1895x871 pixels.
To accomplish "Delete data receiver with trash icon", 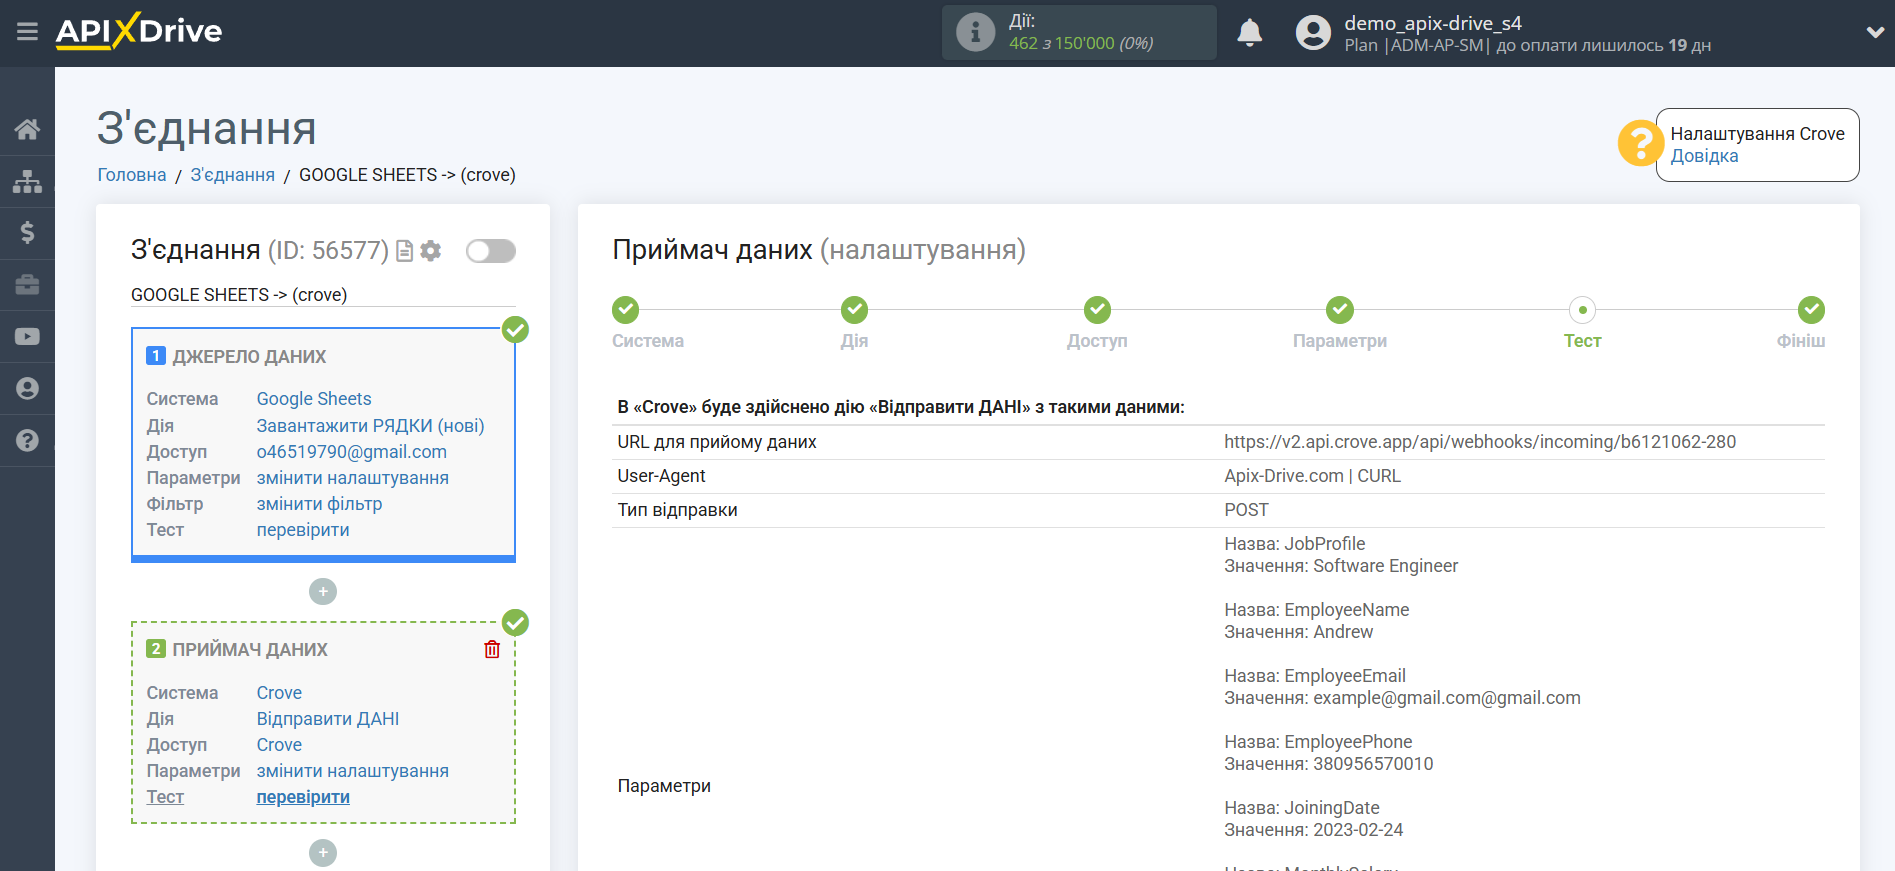I will [x=492, y=650].
